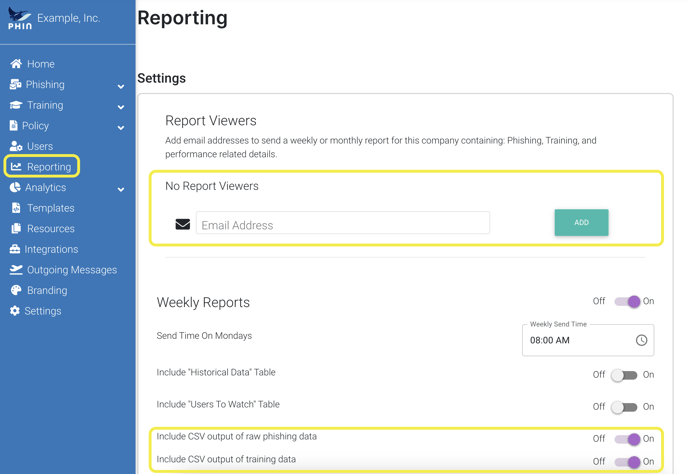This screenshot has height=474, width=688.
Task: Click the Phishing sidebar icon
Action: pyautogui.click(x=15, y=84)
